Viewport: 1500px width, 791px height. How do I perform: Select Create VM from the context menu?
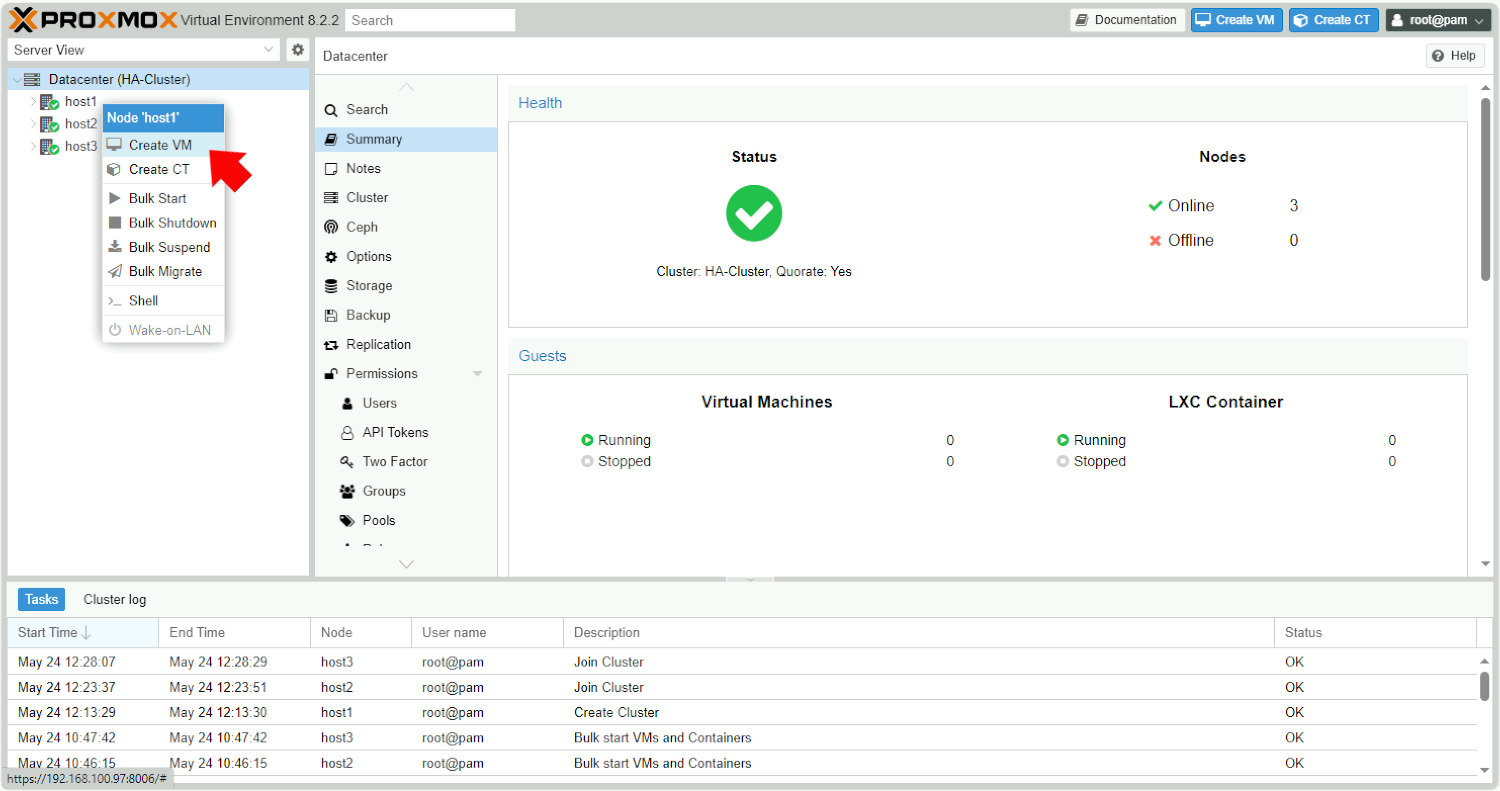click(160, 144)
